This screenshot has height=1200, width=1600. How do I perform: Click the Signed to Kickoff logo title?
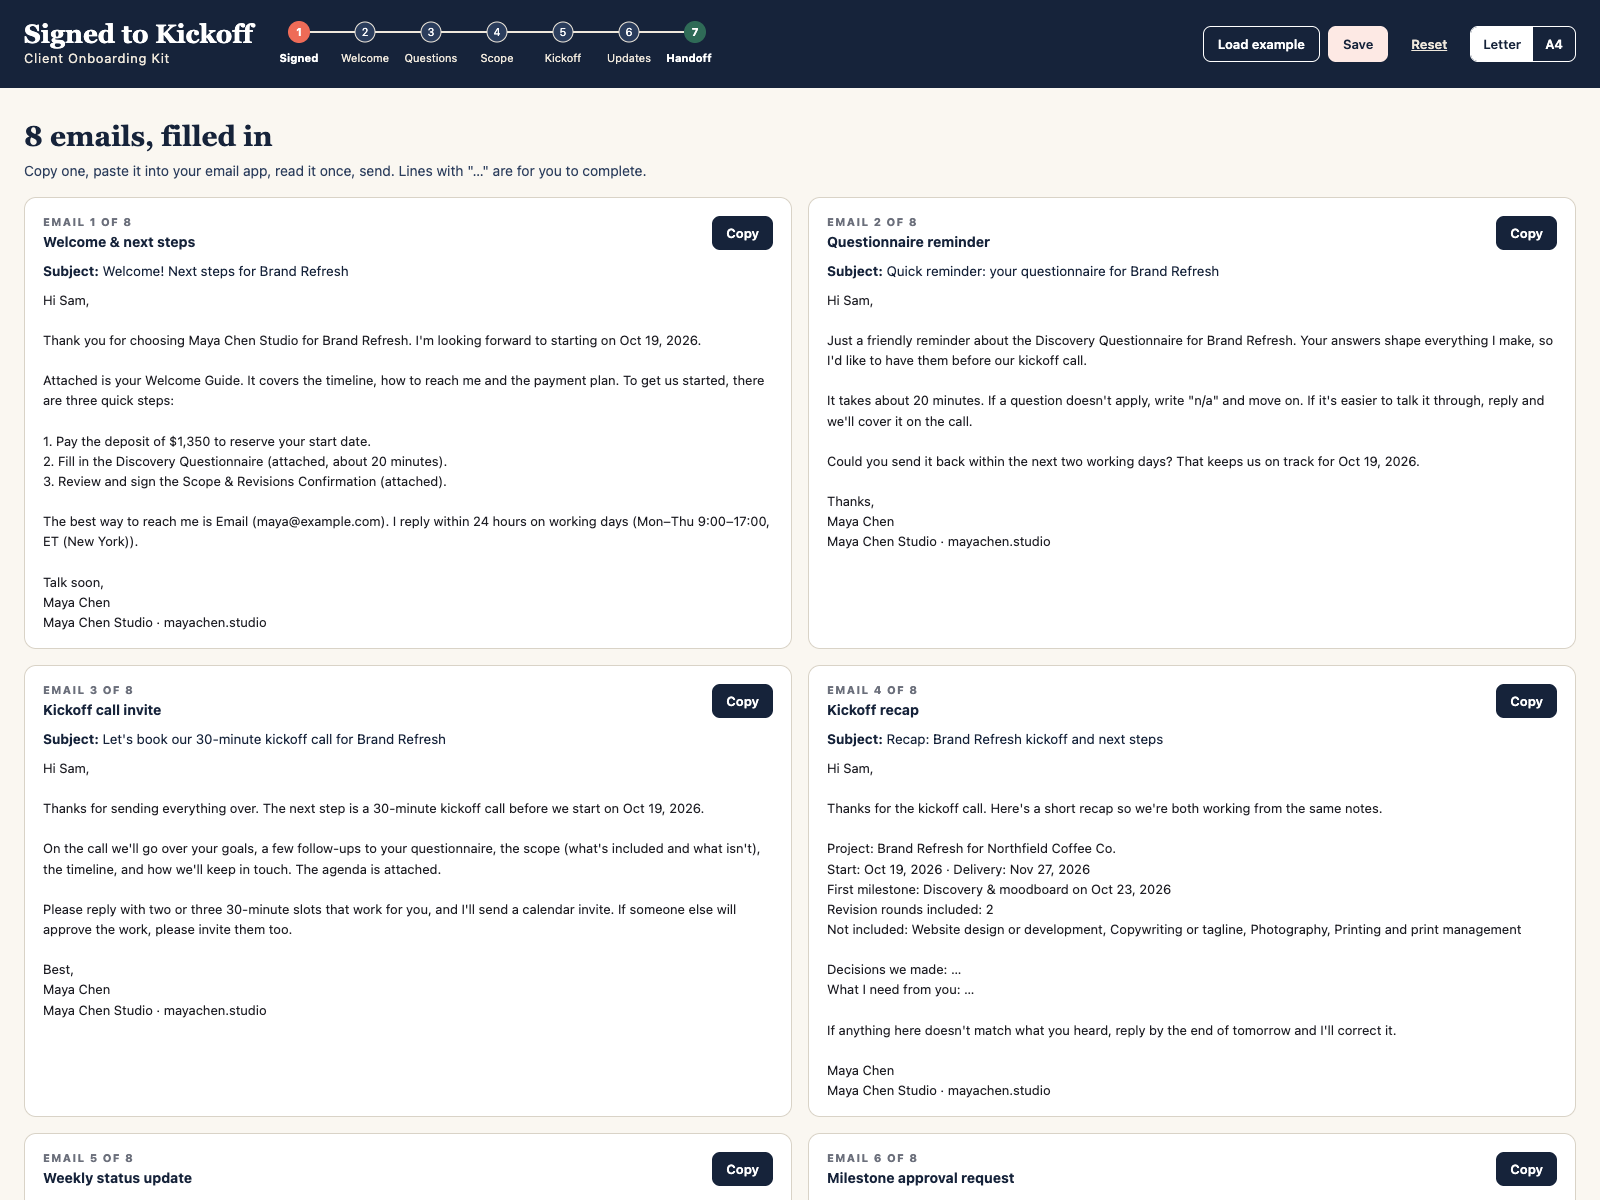pos(139,34)
